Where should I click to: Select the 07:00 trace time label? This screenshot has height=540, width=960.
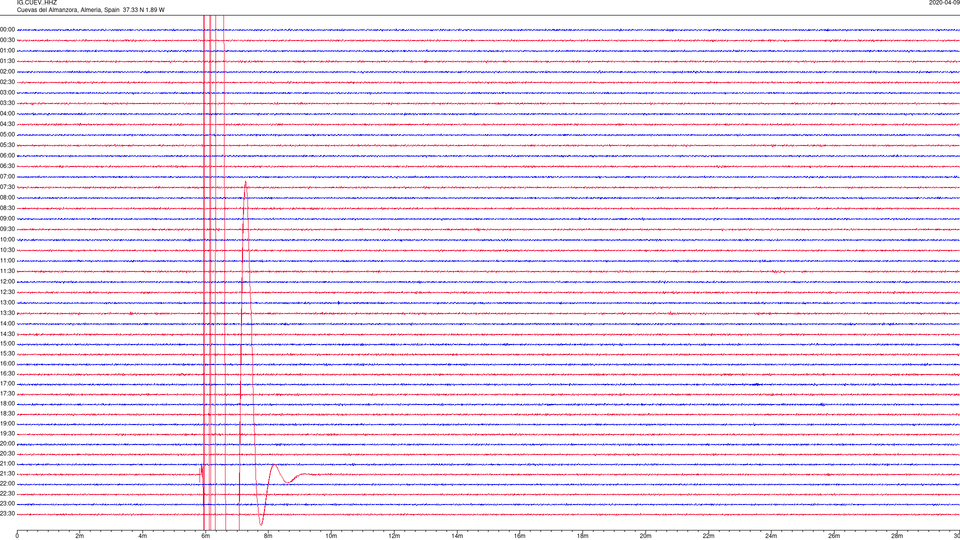(7, 176)
